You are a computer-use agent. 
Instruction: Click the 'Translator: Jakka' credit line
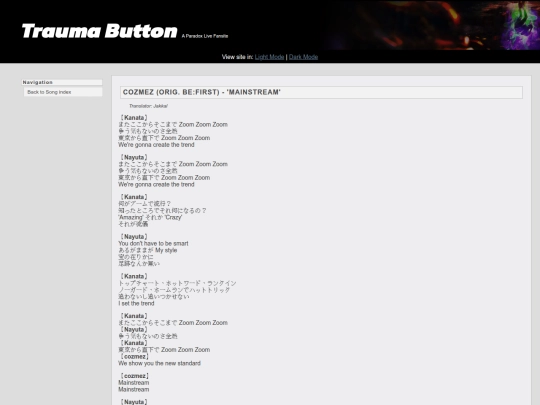coord(148,106)
